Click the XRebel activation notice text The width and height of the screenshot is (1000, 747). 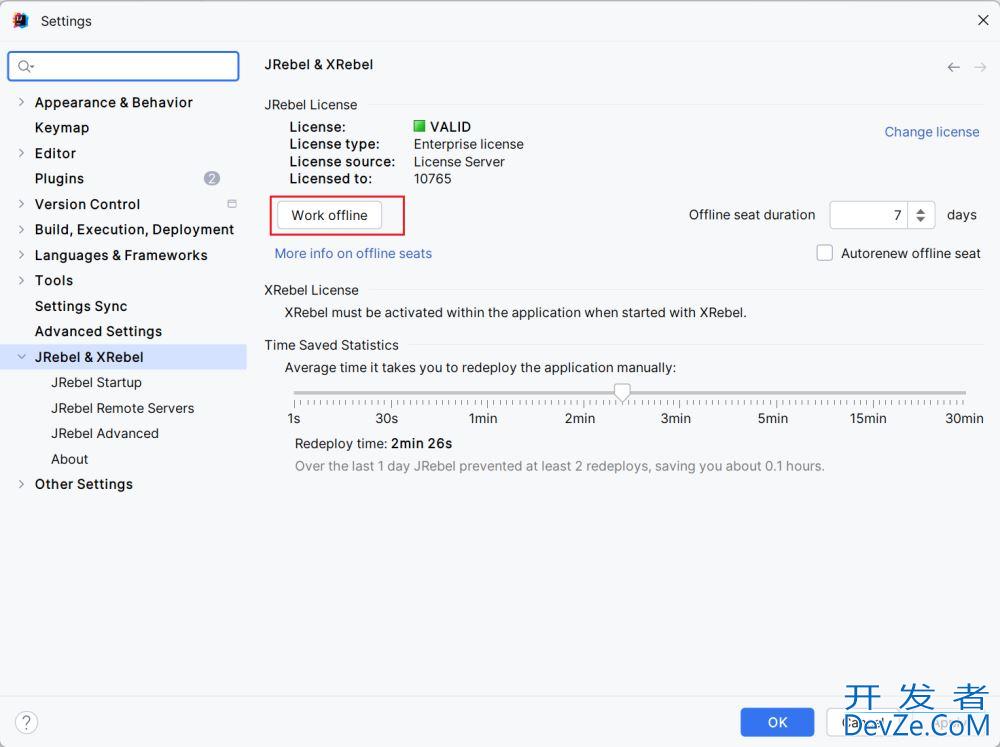pos(515,313)
